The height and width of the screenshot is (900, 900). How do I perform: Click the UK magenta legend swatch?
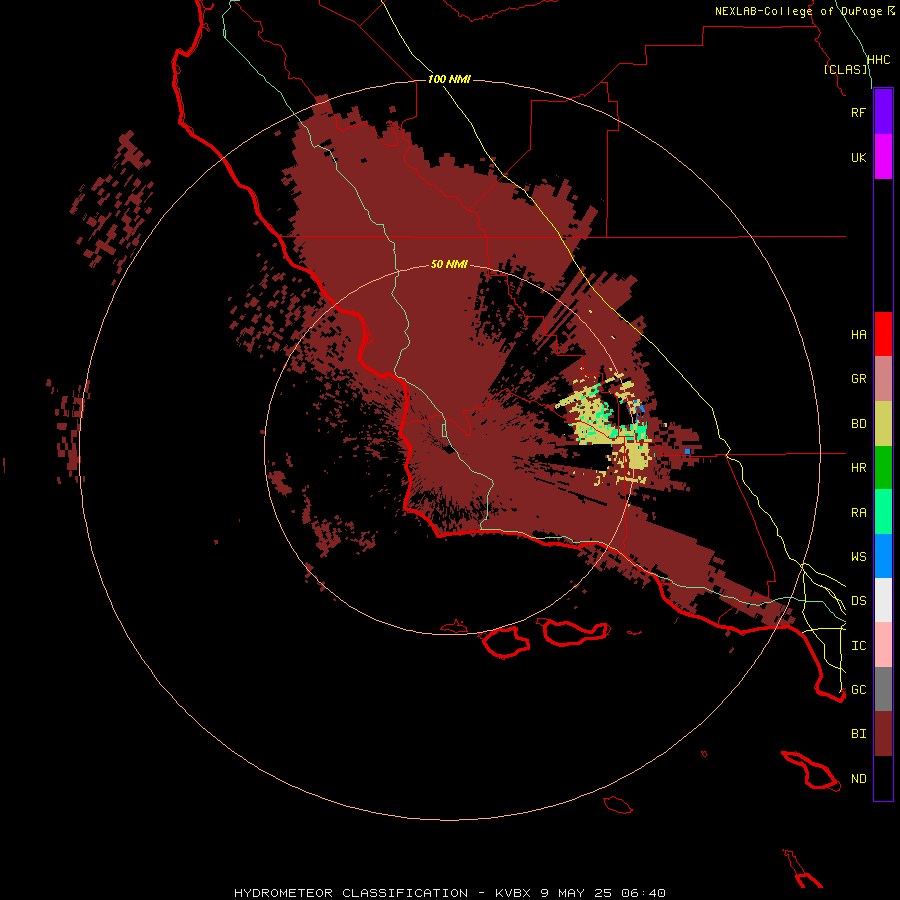click(x=883, y=157)
